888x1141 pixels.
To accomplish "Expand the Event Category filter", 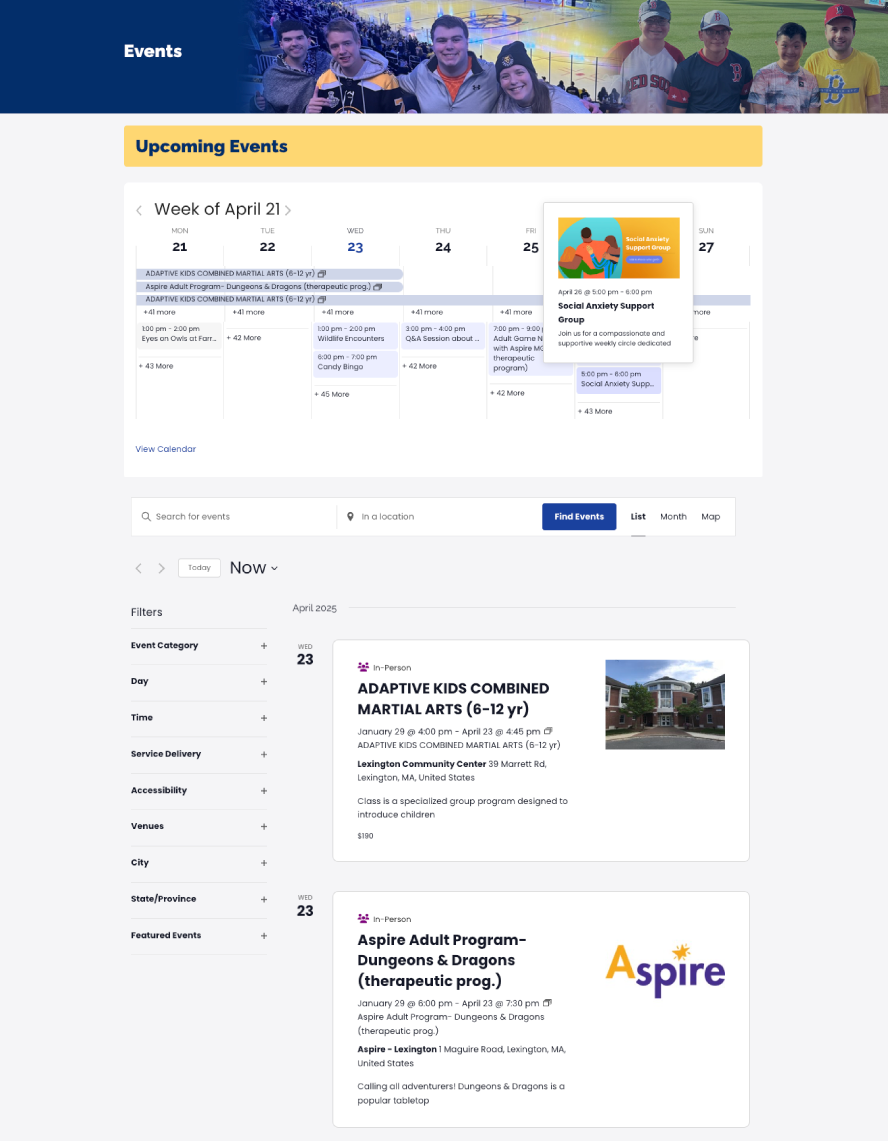I will pos(263,646).
